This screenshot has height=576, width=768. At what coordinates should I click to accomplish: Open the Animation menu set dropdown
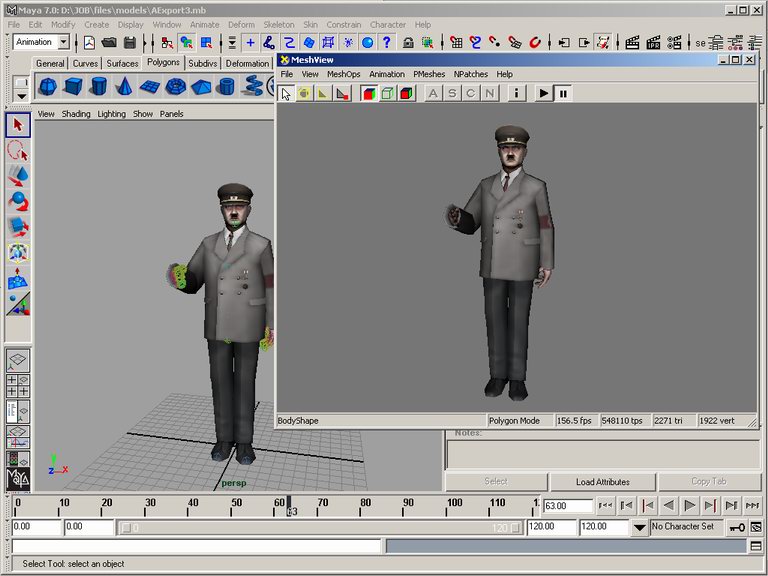pyautogui.click(x=63, y=43)
